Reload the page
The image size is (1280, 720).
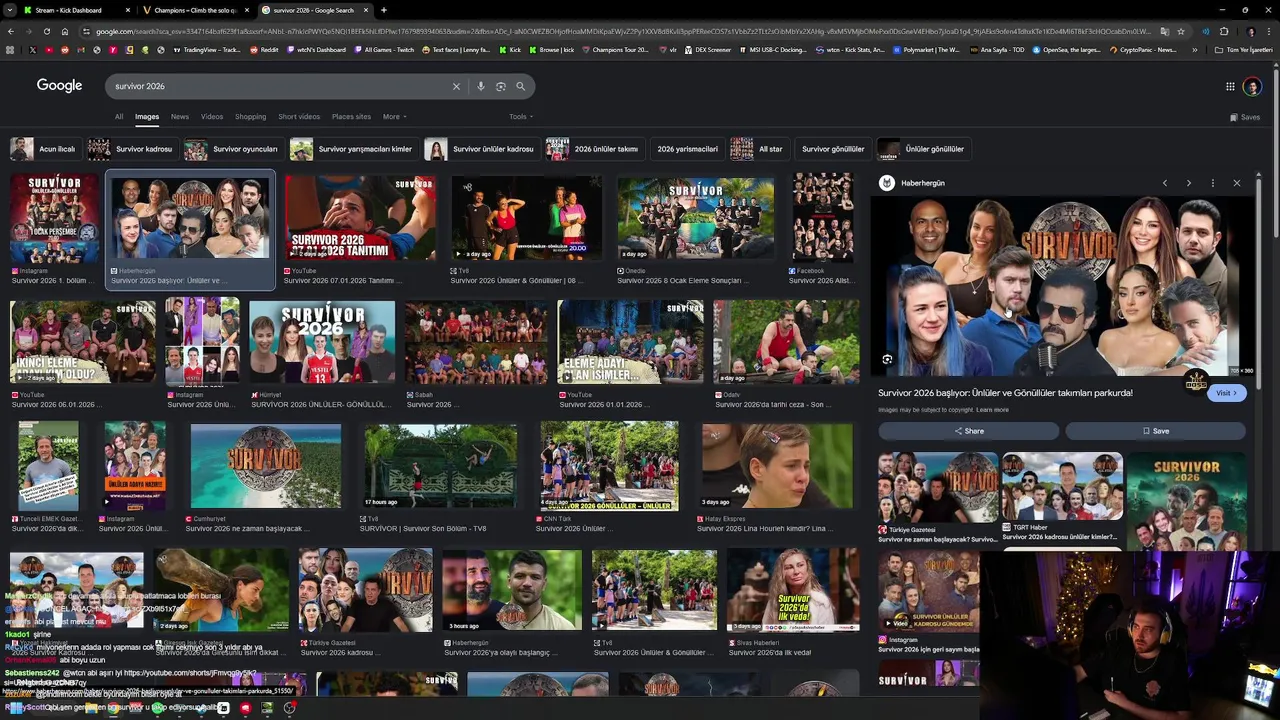[45, 31]
